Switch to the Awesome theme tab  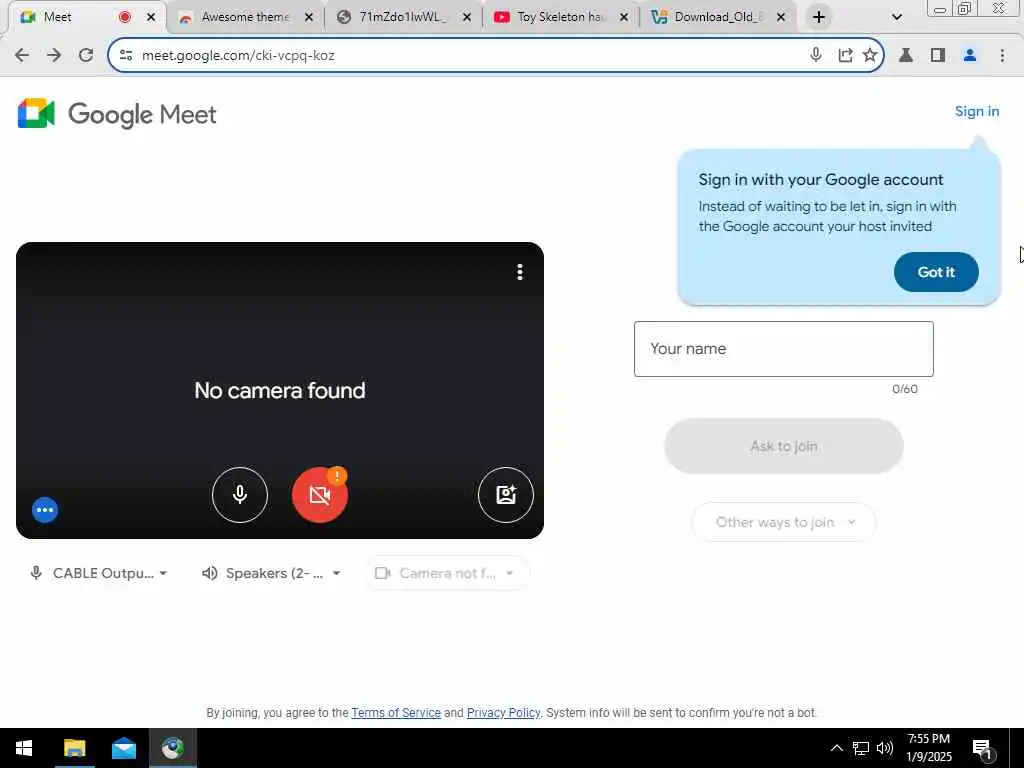pyautogui.click(x=245, y=17)
